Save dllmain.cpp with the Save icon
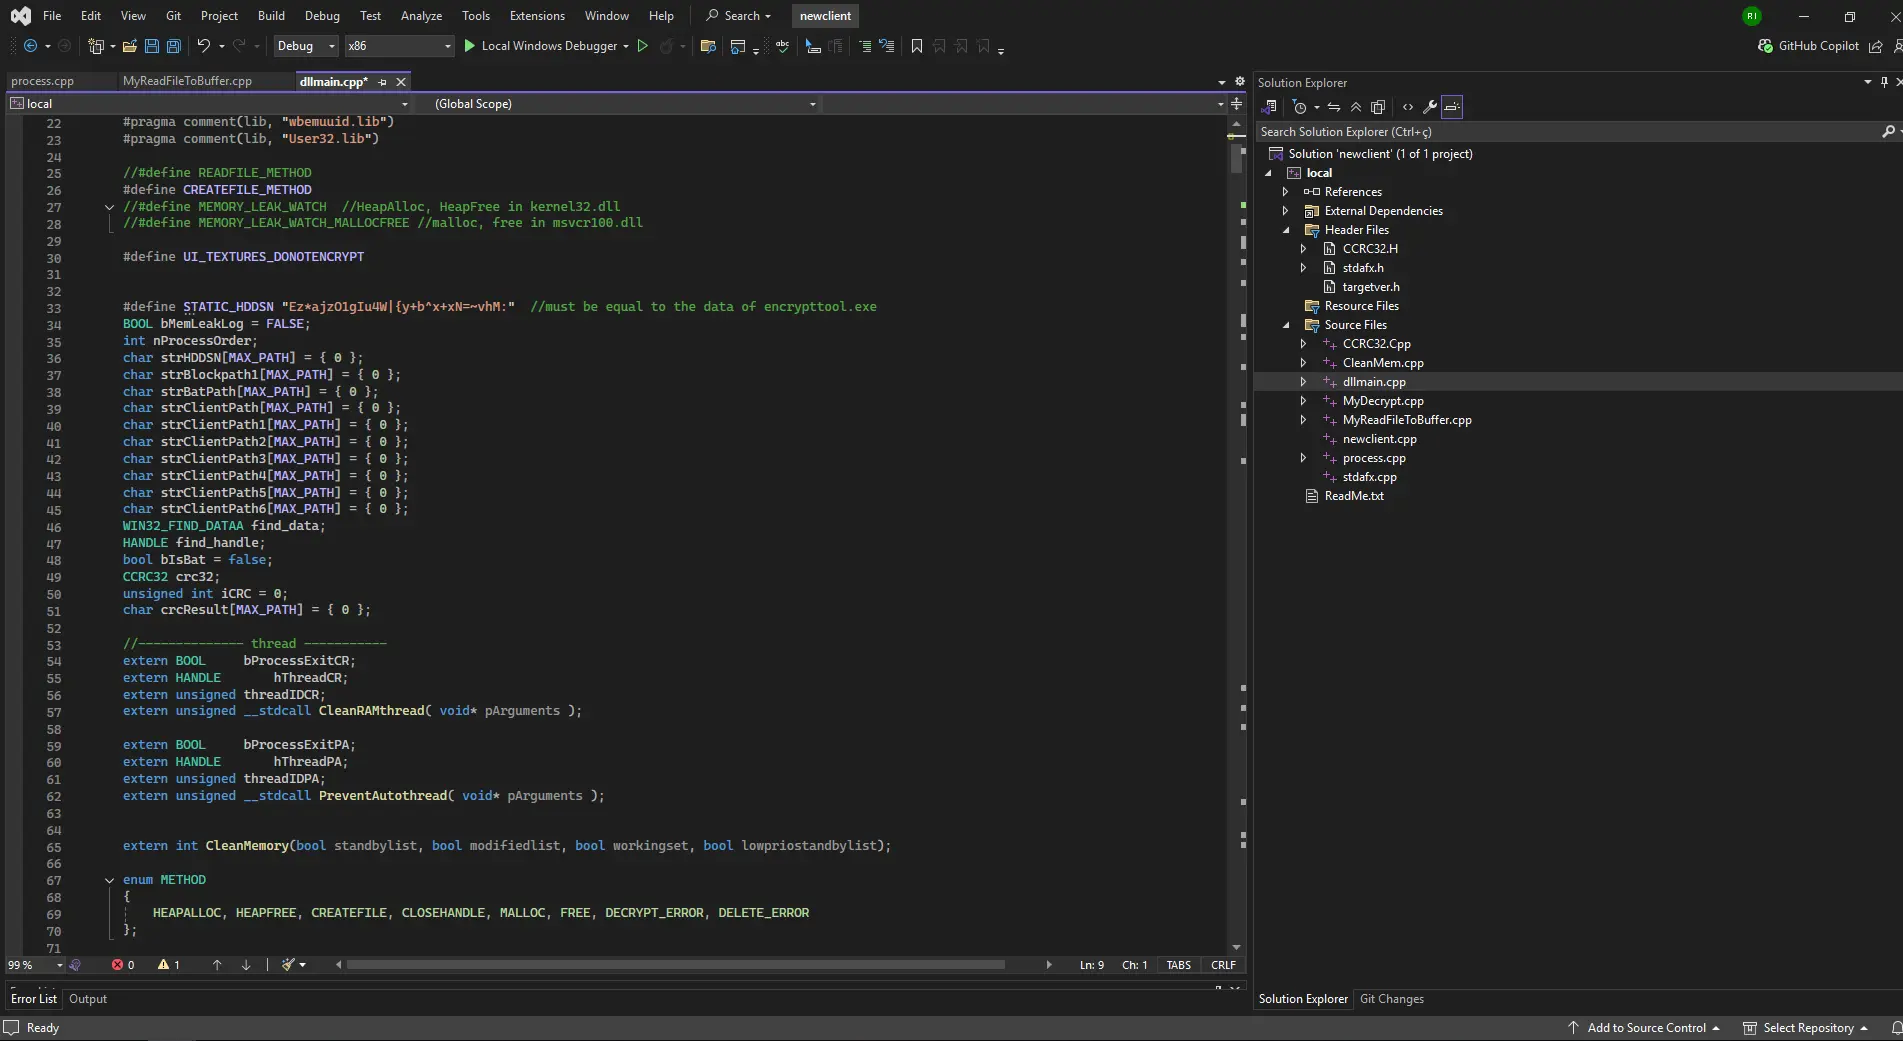1903x1041 pixels. click(x=152, y=46)
